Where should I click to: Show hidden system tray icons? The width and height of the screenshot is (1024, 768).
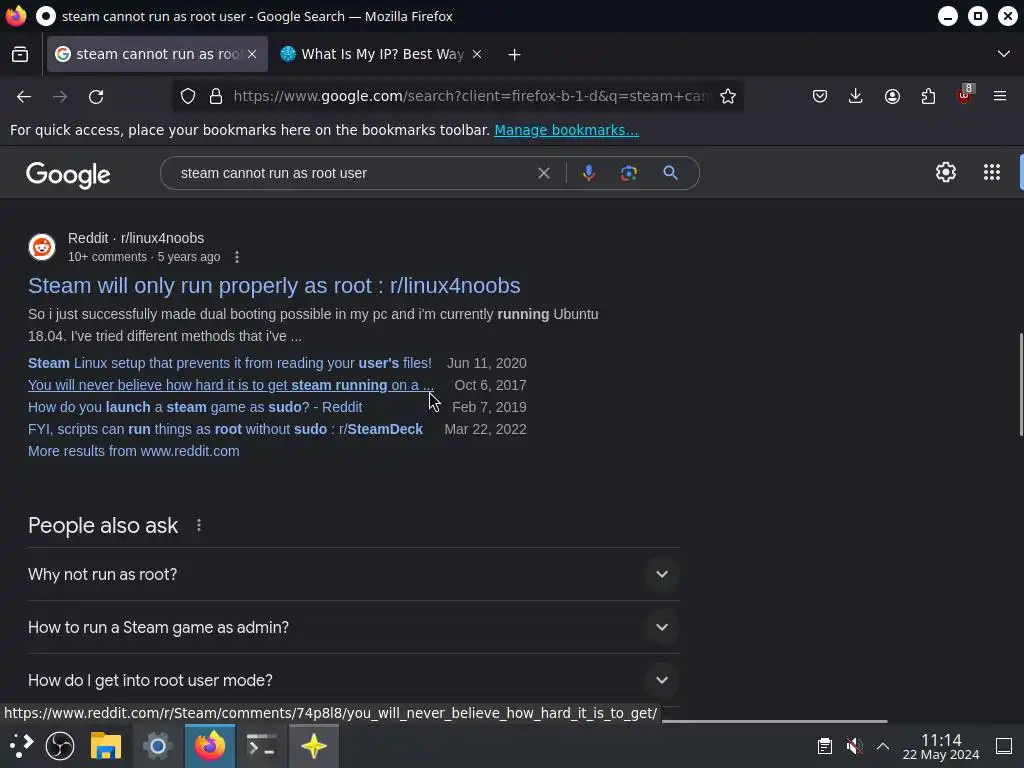[x=883, y=746]
